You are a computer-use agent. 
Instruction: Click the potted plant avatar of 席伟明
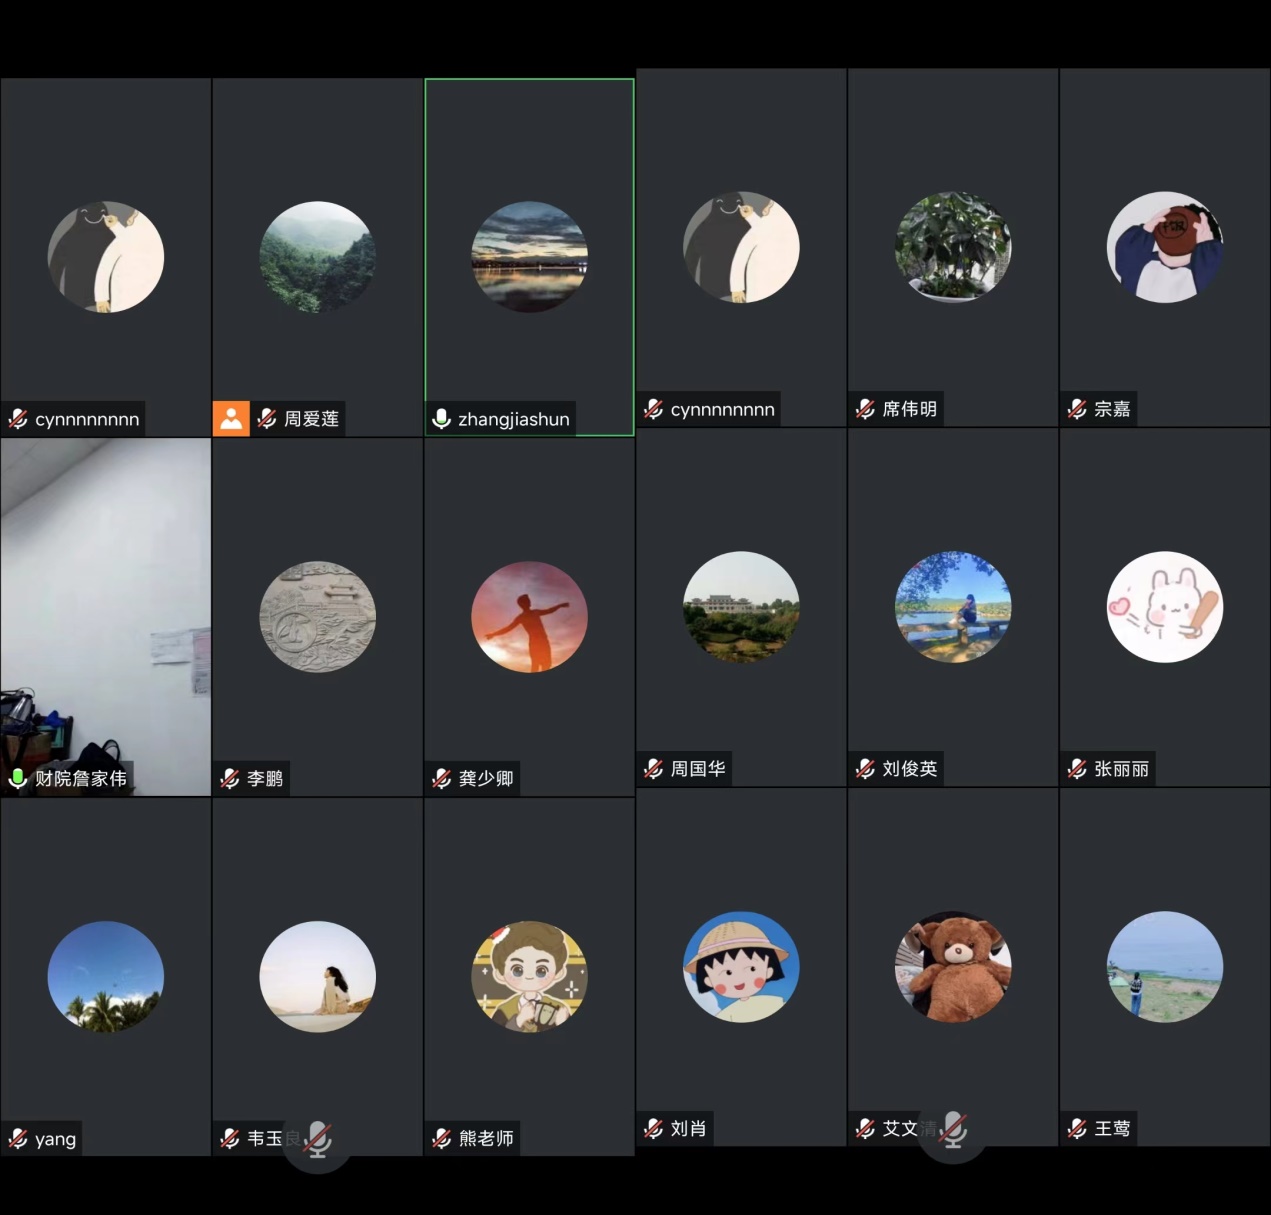pos(953,247)
